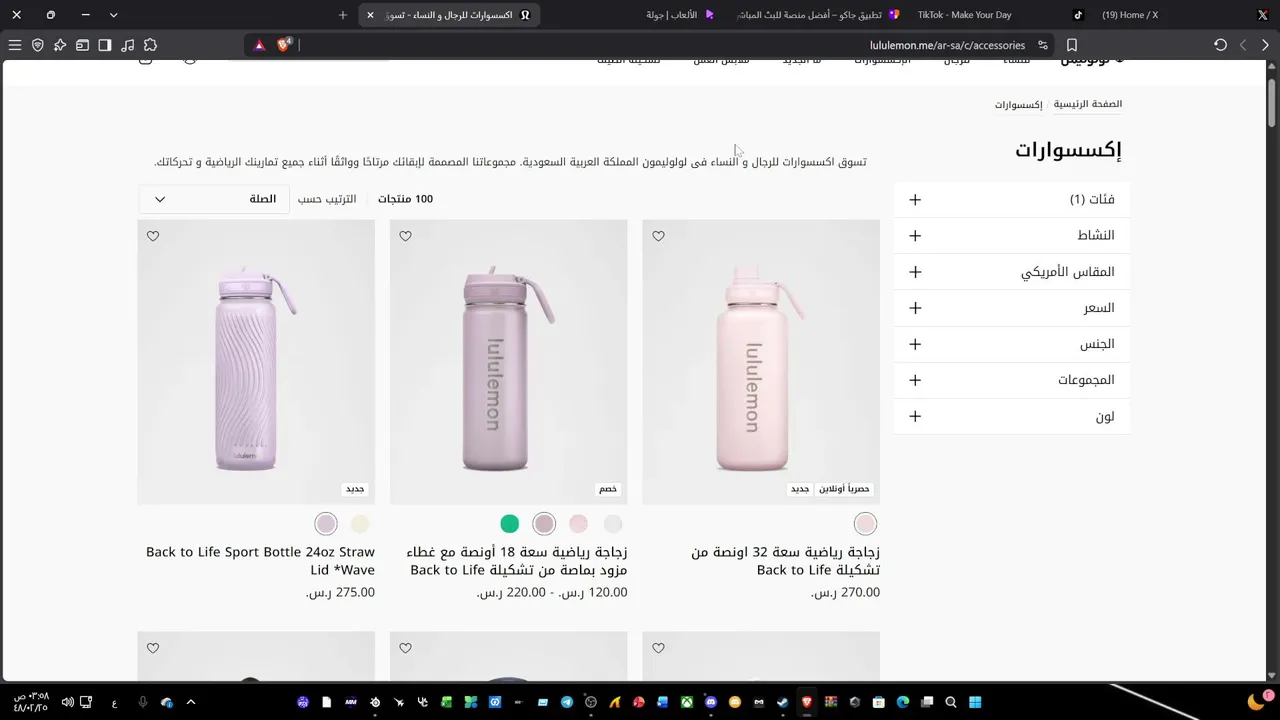Open a new tab with the plus icon
The height and width of the screenshot is (720, 1280).
click(x=342, y=15)
